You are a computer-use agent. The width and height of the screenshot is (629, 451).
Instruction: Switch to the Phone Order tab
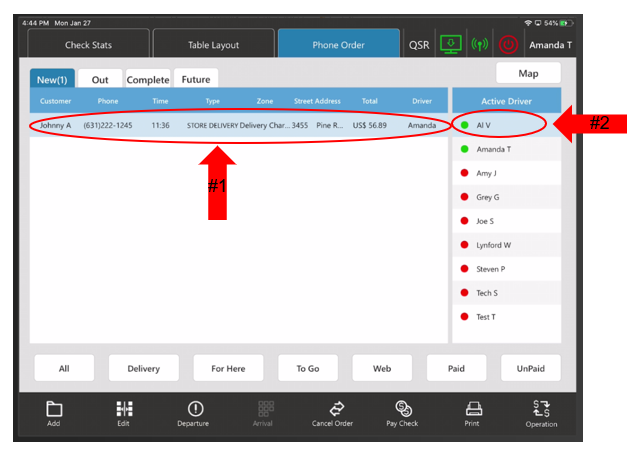tap(339, 43)
